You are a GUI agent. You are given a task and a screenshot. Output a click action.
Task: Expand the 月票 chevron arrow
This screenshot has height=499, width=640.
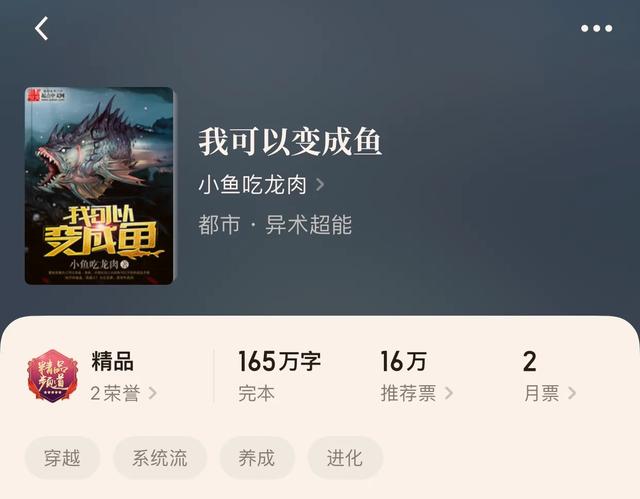point(572,393)
